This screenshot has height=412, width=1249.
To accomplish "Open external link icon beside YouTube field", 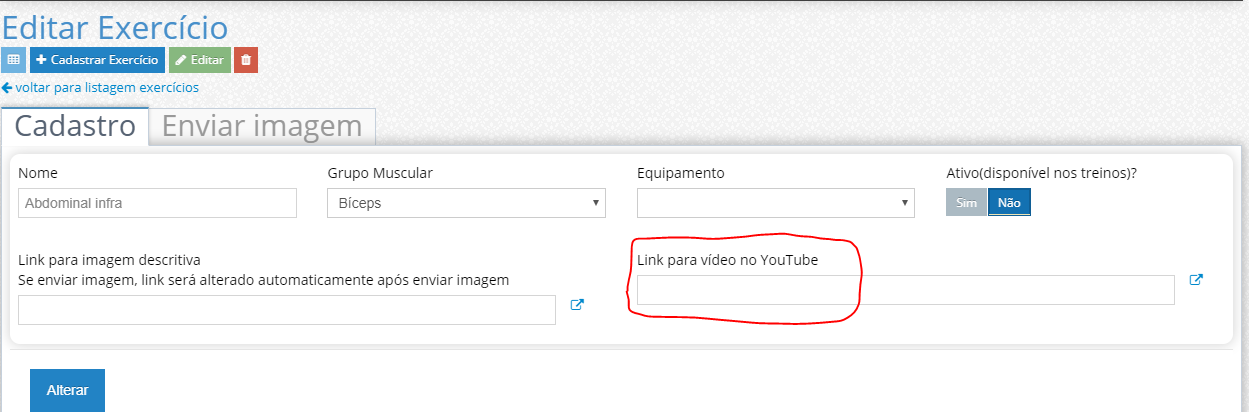I will point(1196,280).
